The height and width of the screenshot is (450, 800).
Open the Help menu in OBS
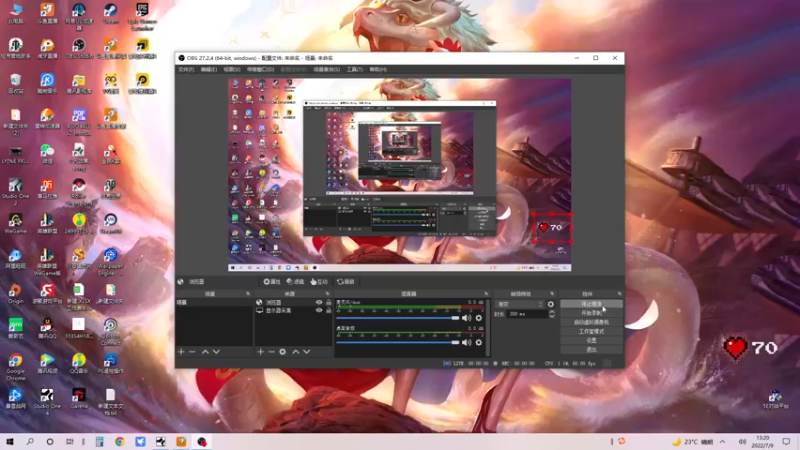tap(378, 69)
